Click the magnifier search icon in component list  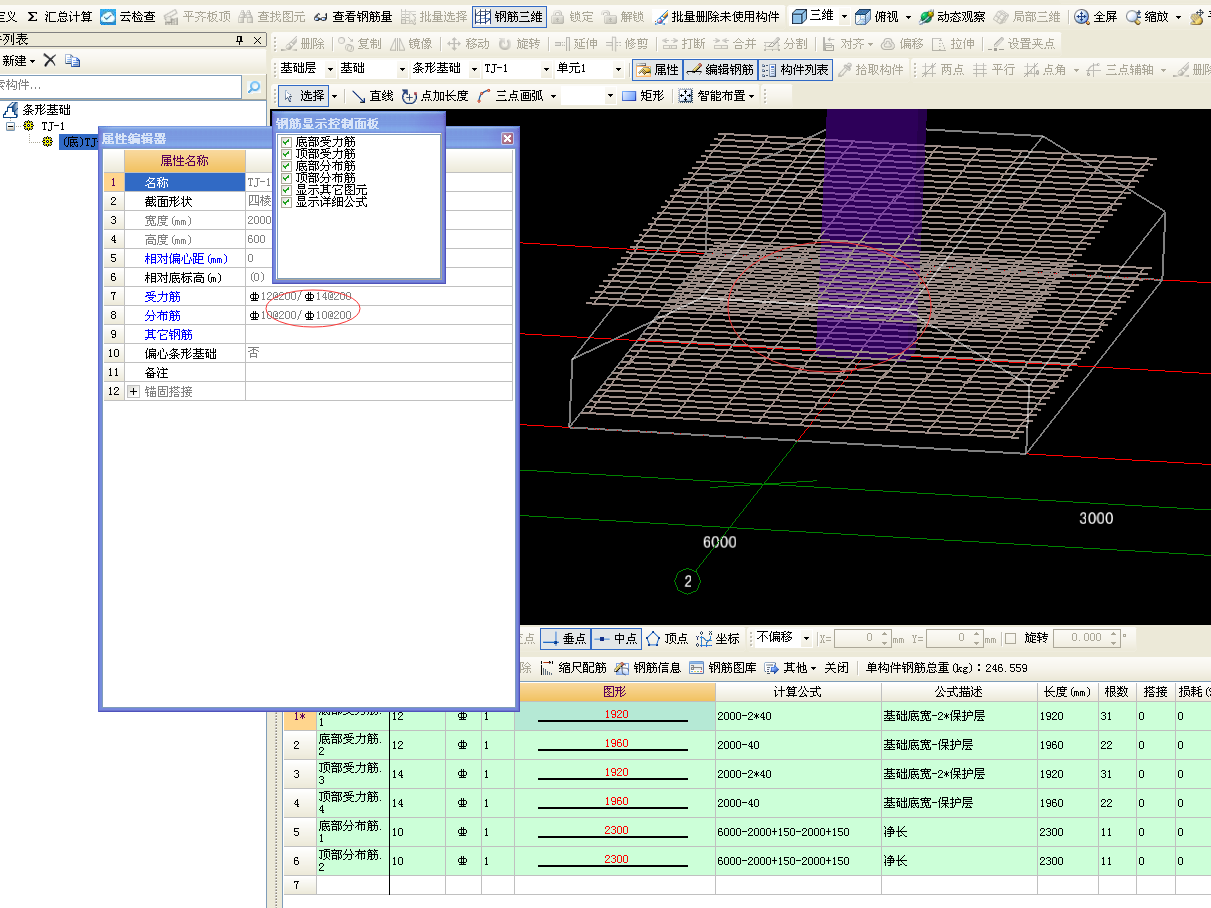pyautogui.click(x=254, y=86)
